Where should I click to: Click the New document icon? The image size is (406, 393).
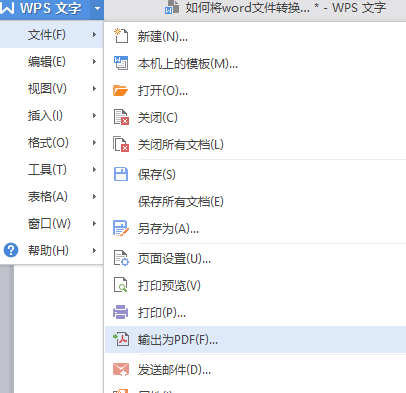[121, 36]
